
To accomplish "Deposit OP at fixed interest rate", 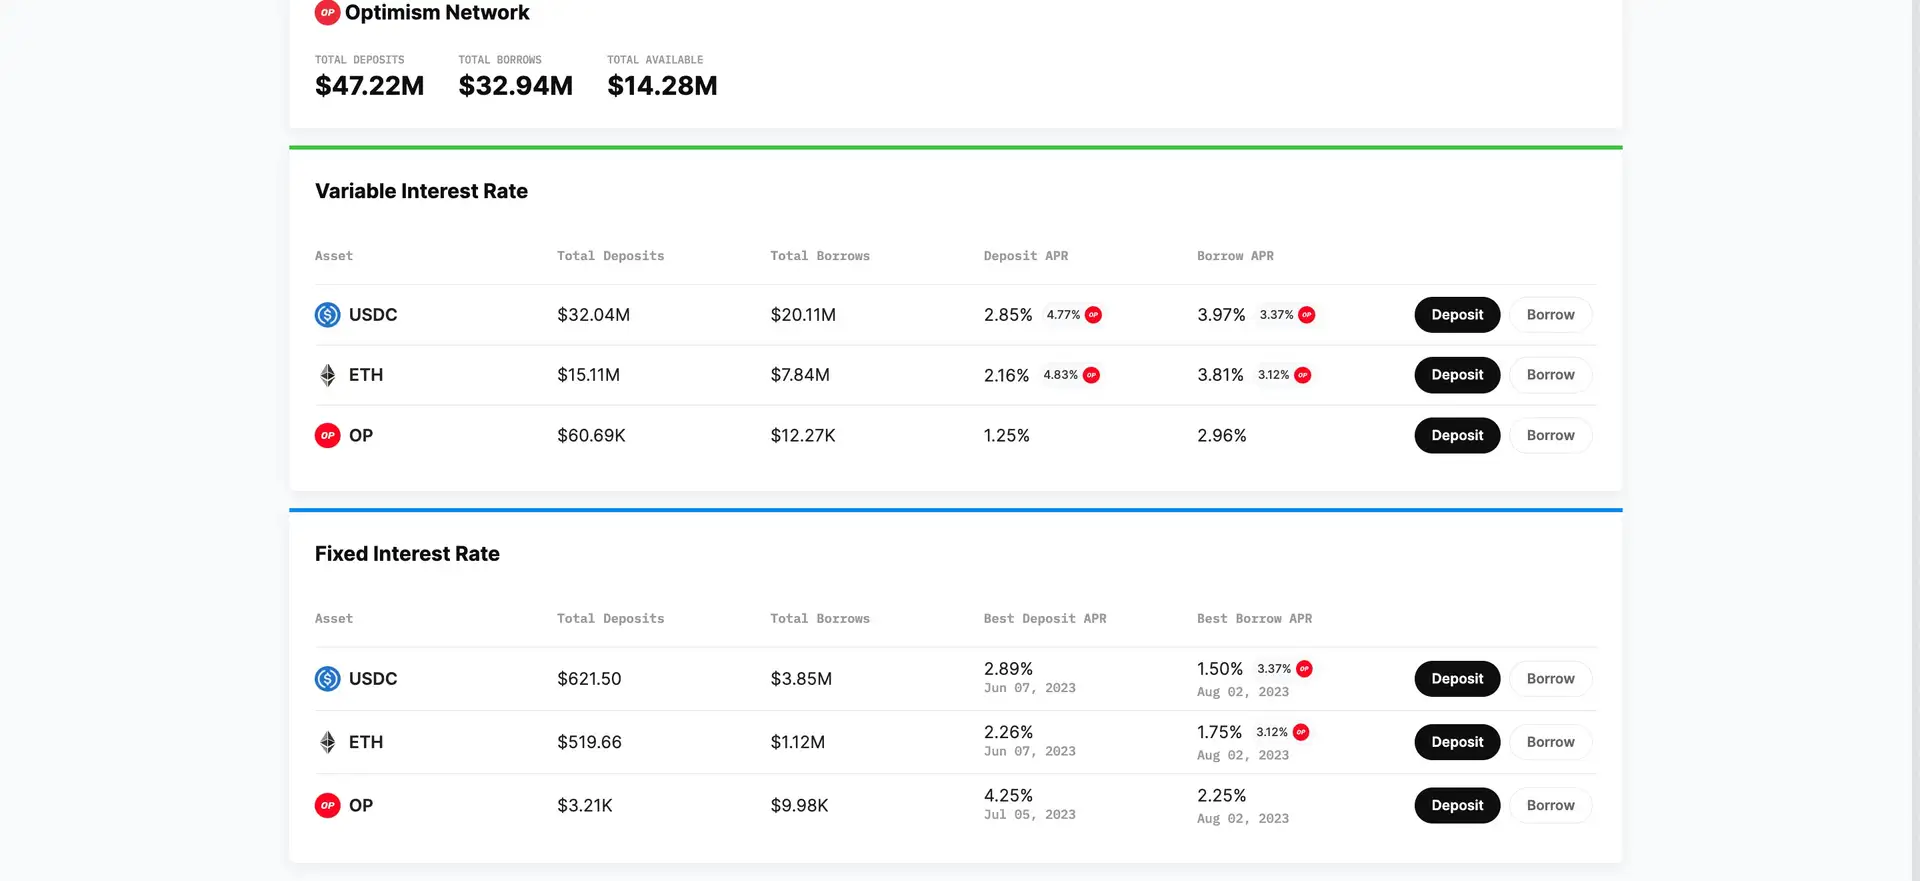I will 1456,806.
